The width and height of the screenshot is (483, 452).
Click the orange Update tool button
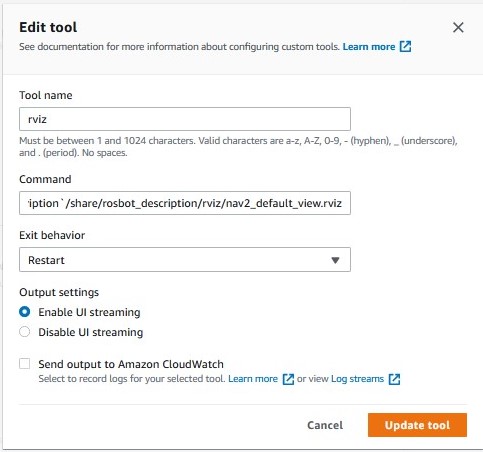(417, 425)
